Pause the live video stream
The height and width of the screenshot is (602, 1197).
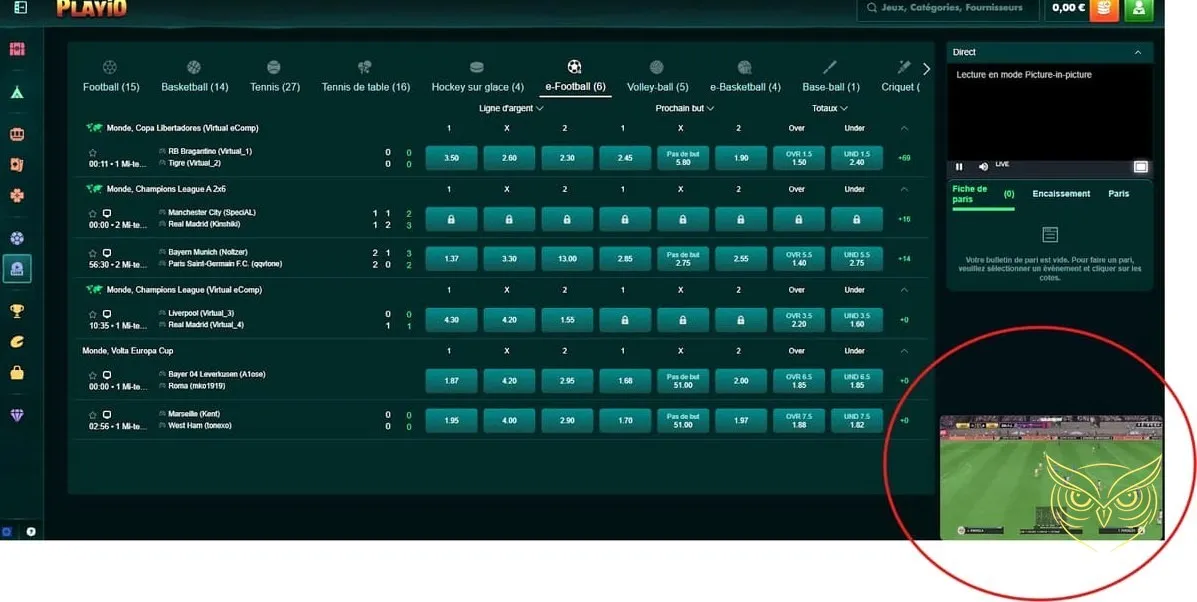960,166
